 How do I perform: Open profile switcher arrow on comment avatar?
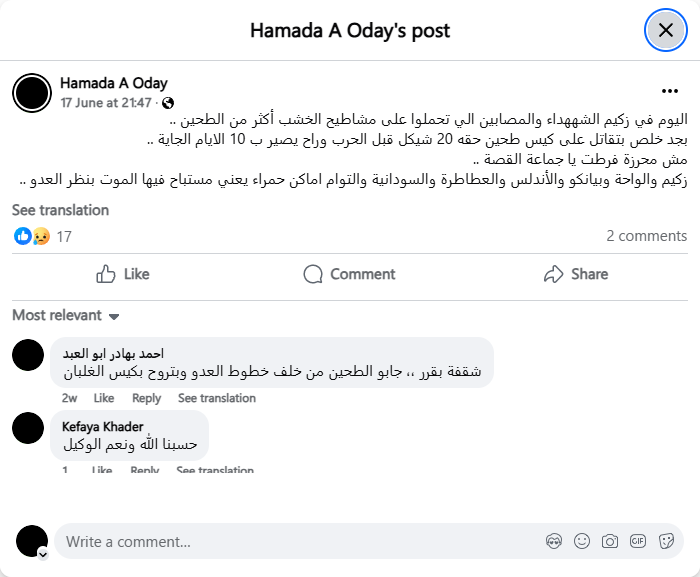pyautogui.click(x=43, y=553)
